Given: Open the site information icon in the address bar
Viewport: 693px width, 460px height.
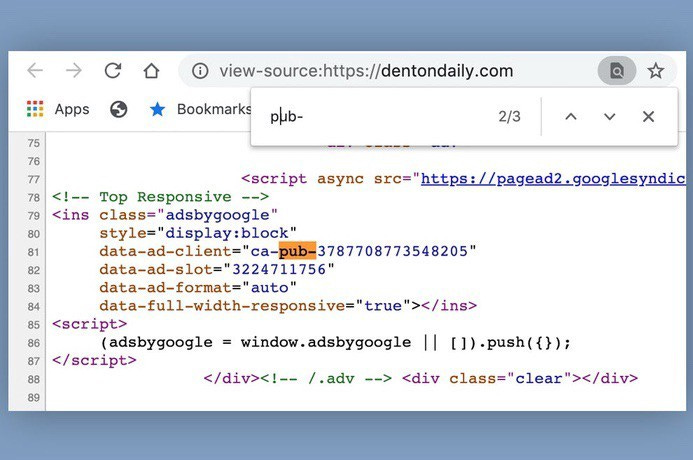Looking at the screenshot, I should point(200,71).
